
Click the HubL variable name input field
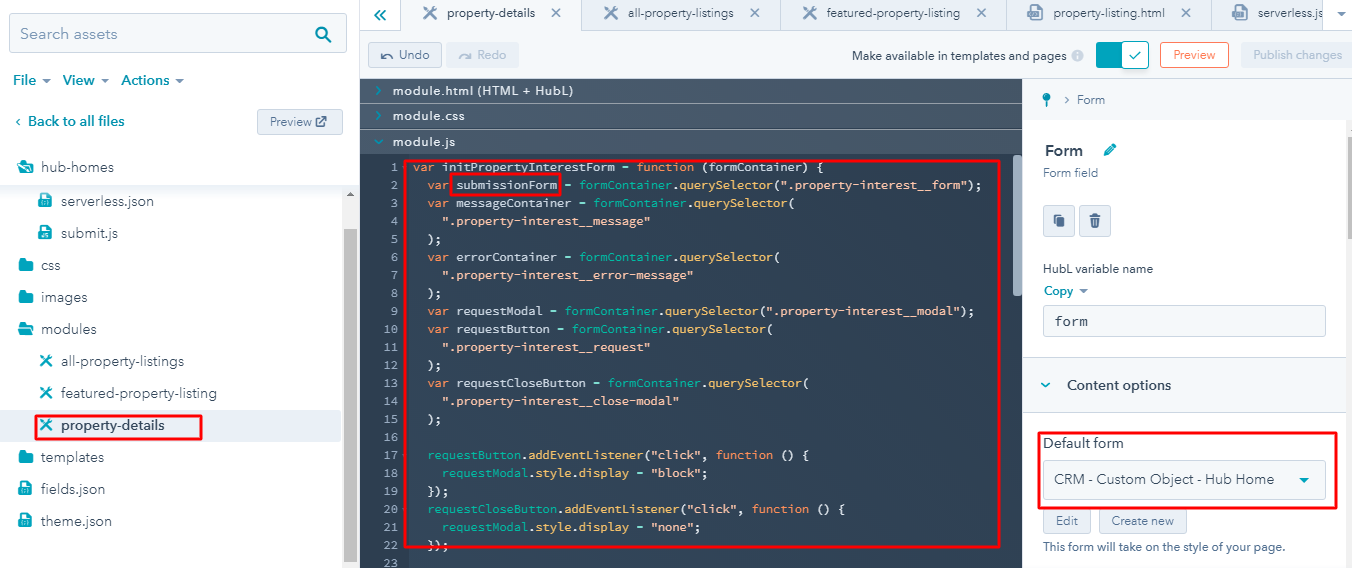click(1184, 321)
